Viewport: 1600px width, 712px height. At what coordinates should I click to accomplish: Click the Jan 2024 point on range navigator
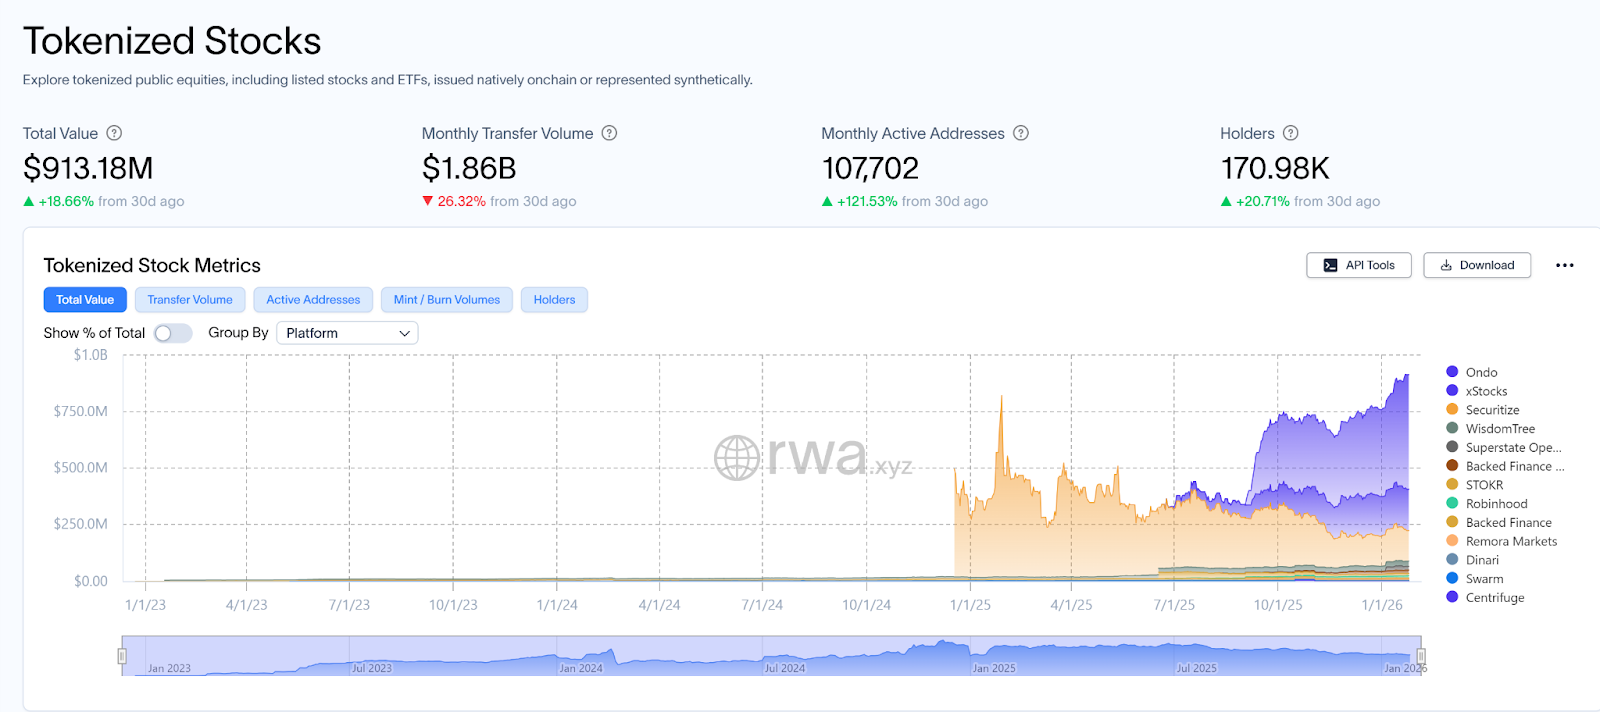581,668
